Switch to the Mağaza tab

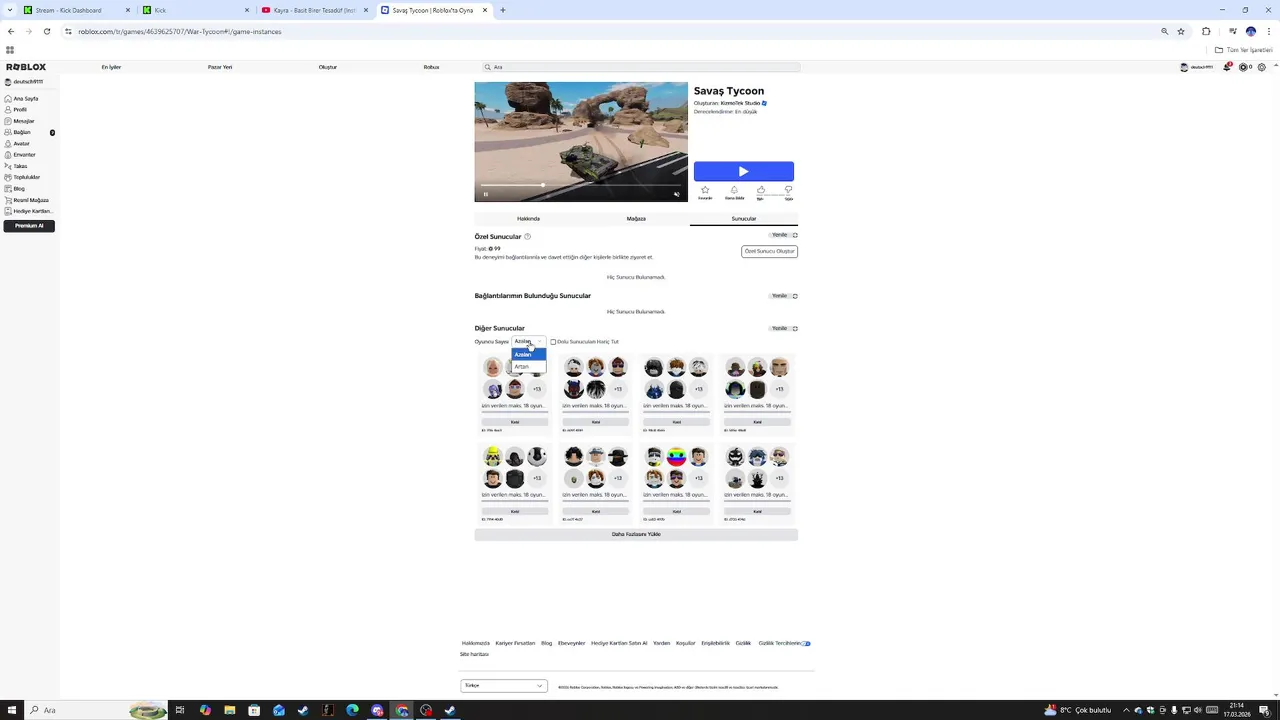pos(636,218)
